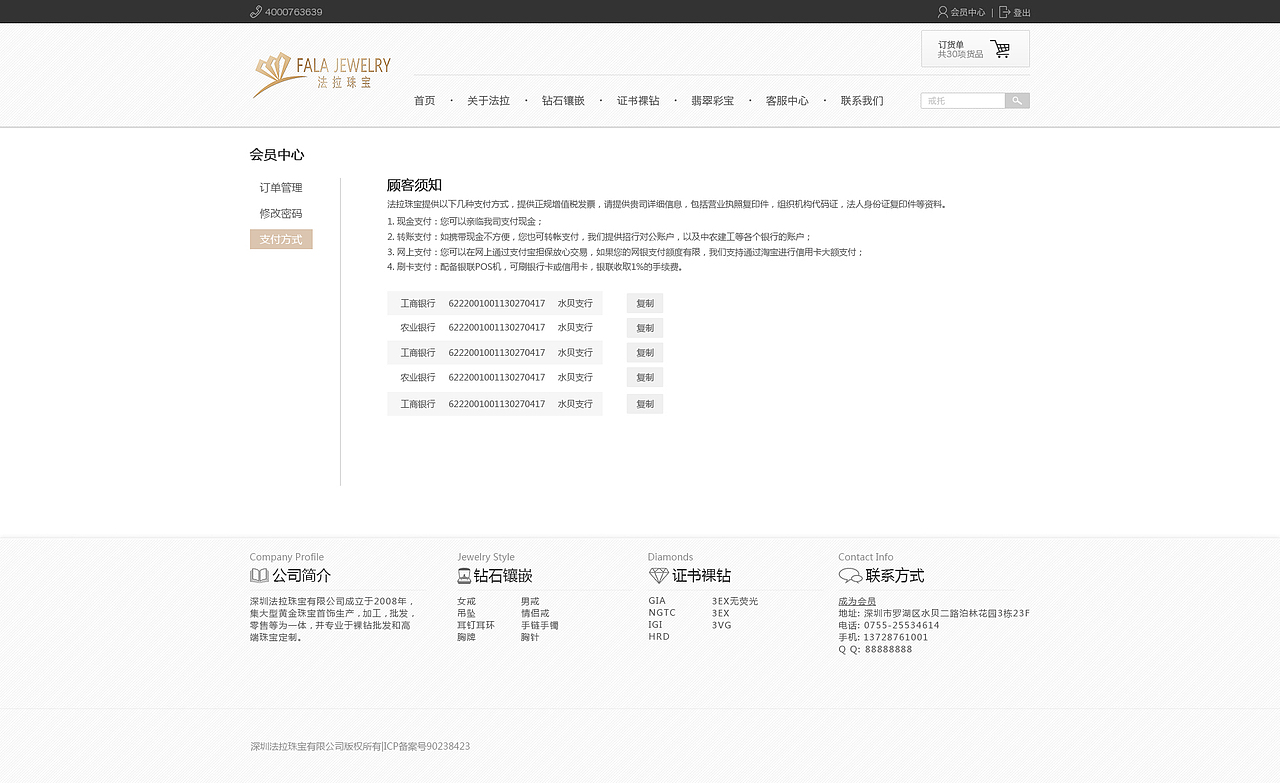Click the search magnifier icon
This screenshot has height=783, width=1280.
tap(1016, 100)
